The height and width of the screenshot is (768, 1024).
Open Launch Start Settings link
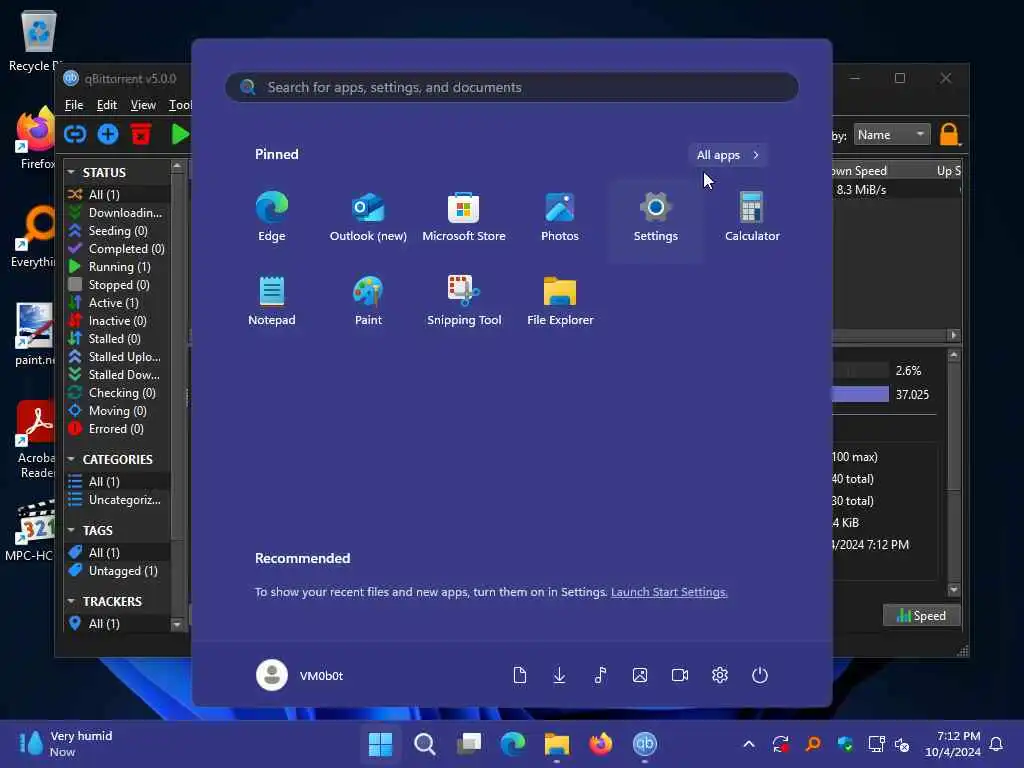669,592
